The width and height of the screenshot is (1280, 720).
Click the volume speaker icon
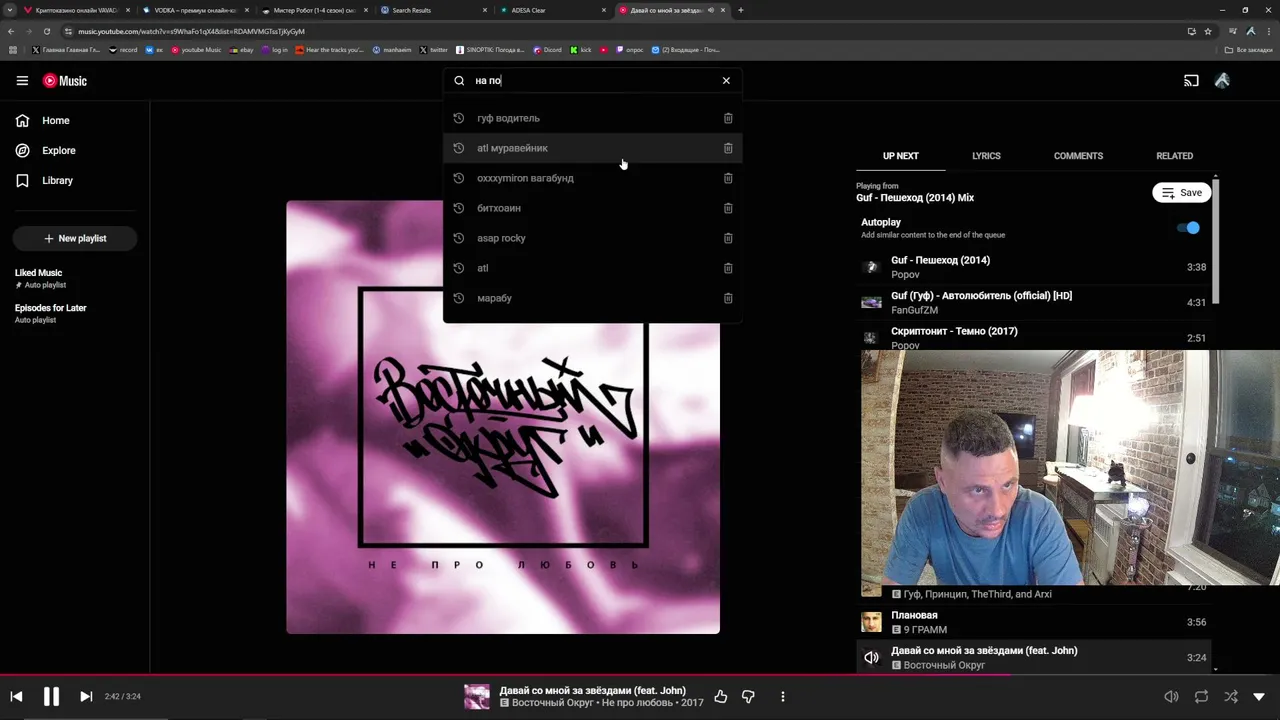tap(1171, 697)
